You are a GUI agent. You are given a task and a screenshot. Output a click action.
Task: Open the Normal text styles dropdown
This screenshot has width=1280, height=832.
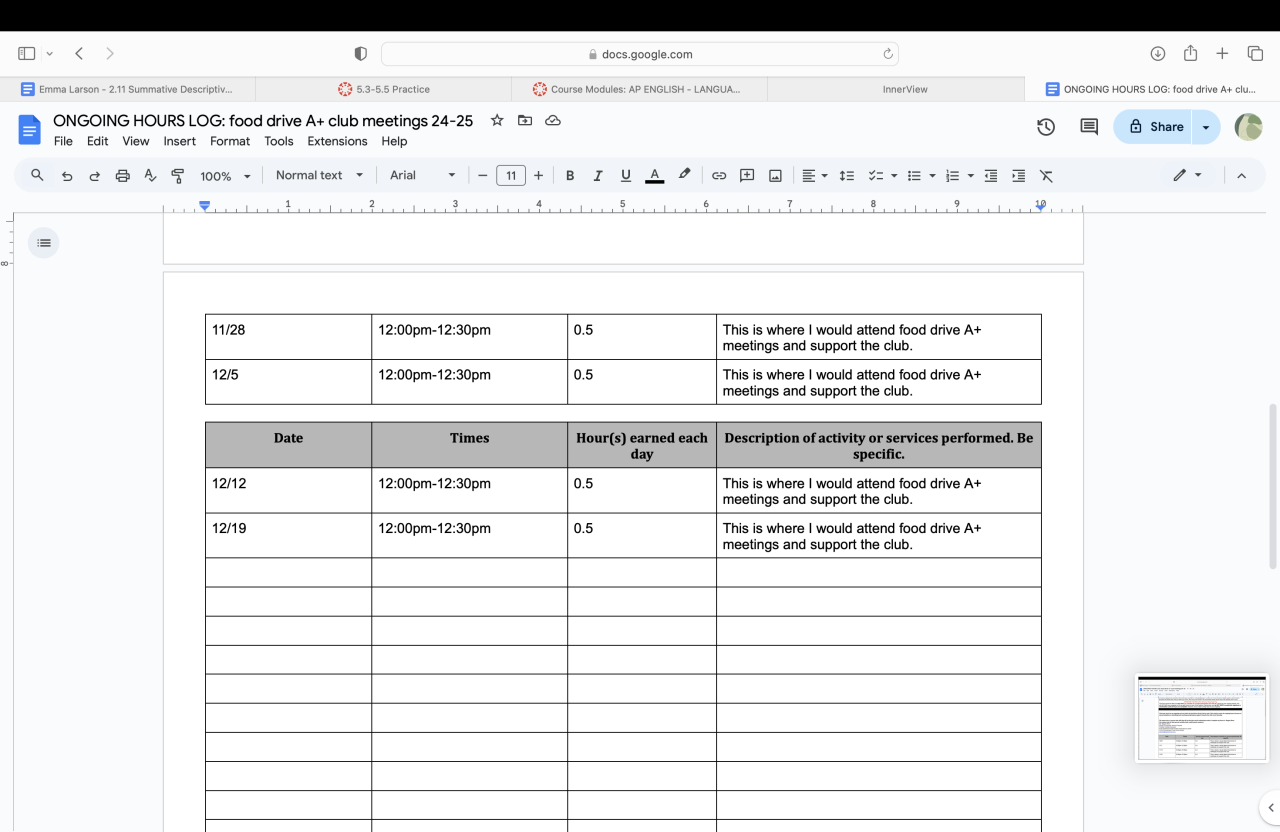pyautogui.click(x=320, y=176)
